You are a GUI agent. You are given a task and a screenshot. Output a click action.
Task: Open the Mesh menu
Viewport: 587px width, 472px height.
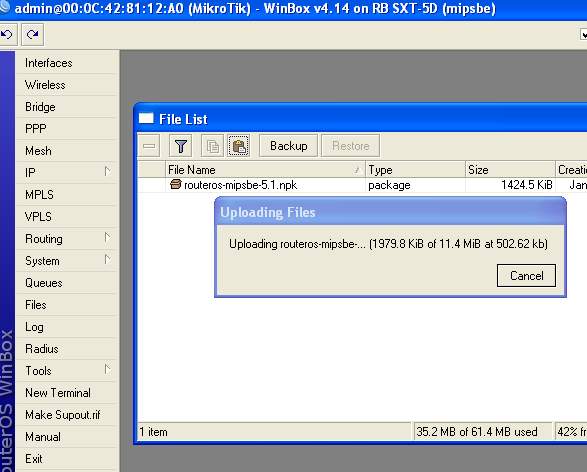pyautogui.click(x=67, y=151)
